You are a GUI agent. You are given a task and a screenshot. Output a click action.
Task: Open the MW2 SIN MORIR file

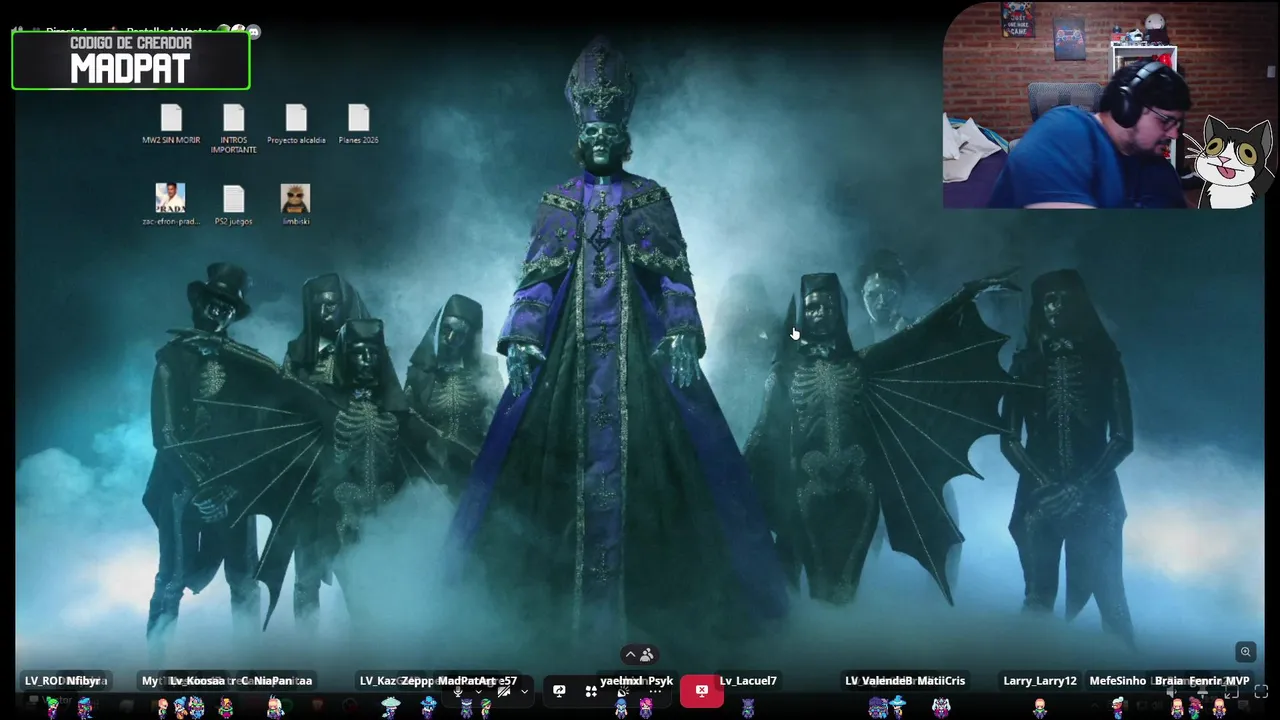click(x=171, y=125)
